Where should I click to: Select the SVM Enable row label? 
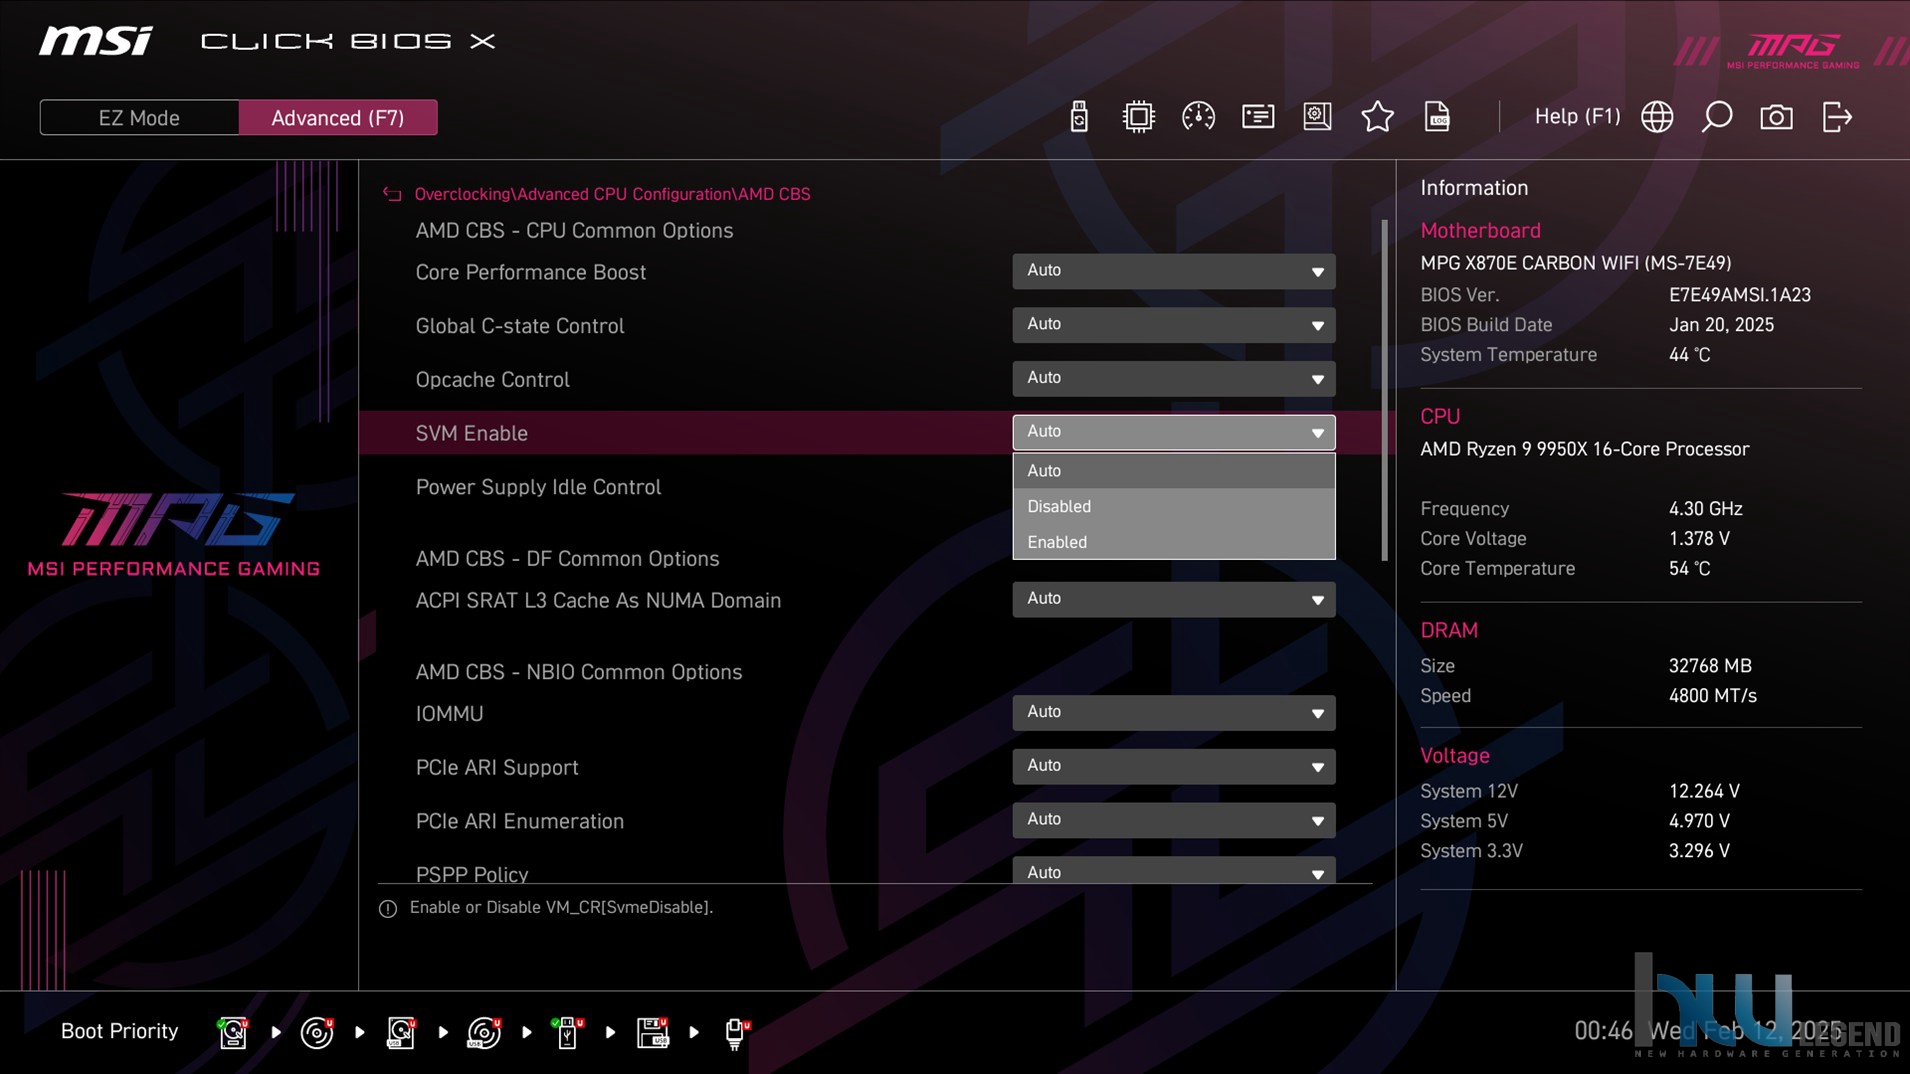(471, 433)
